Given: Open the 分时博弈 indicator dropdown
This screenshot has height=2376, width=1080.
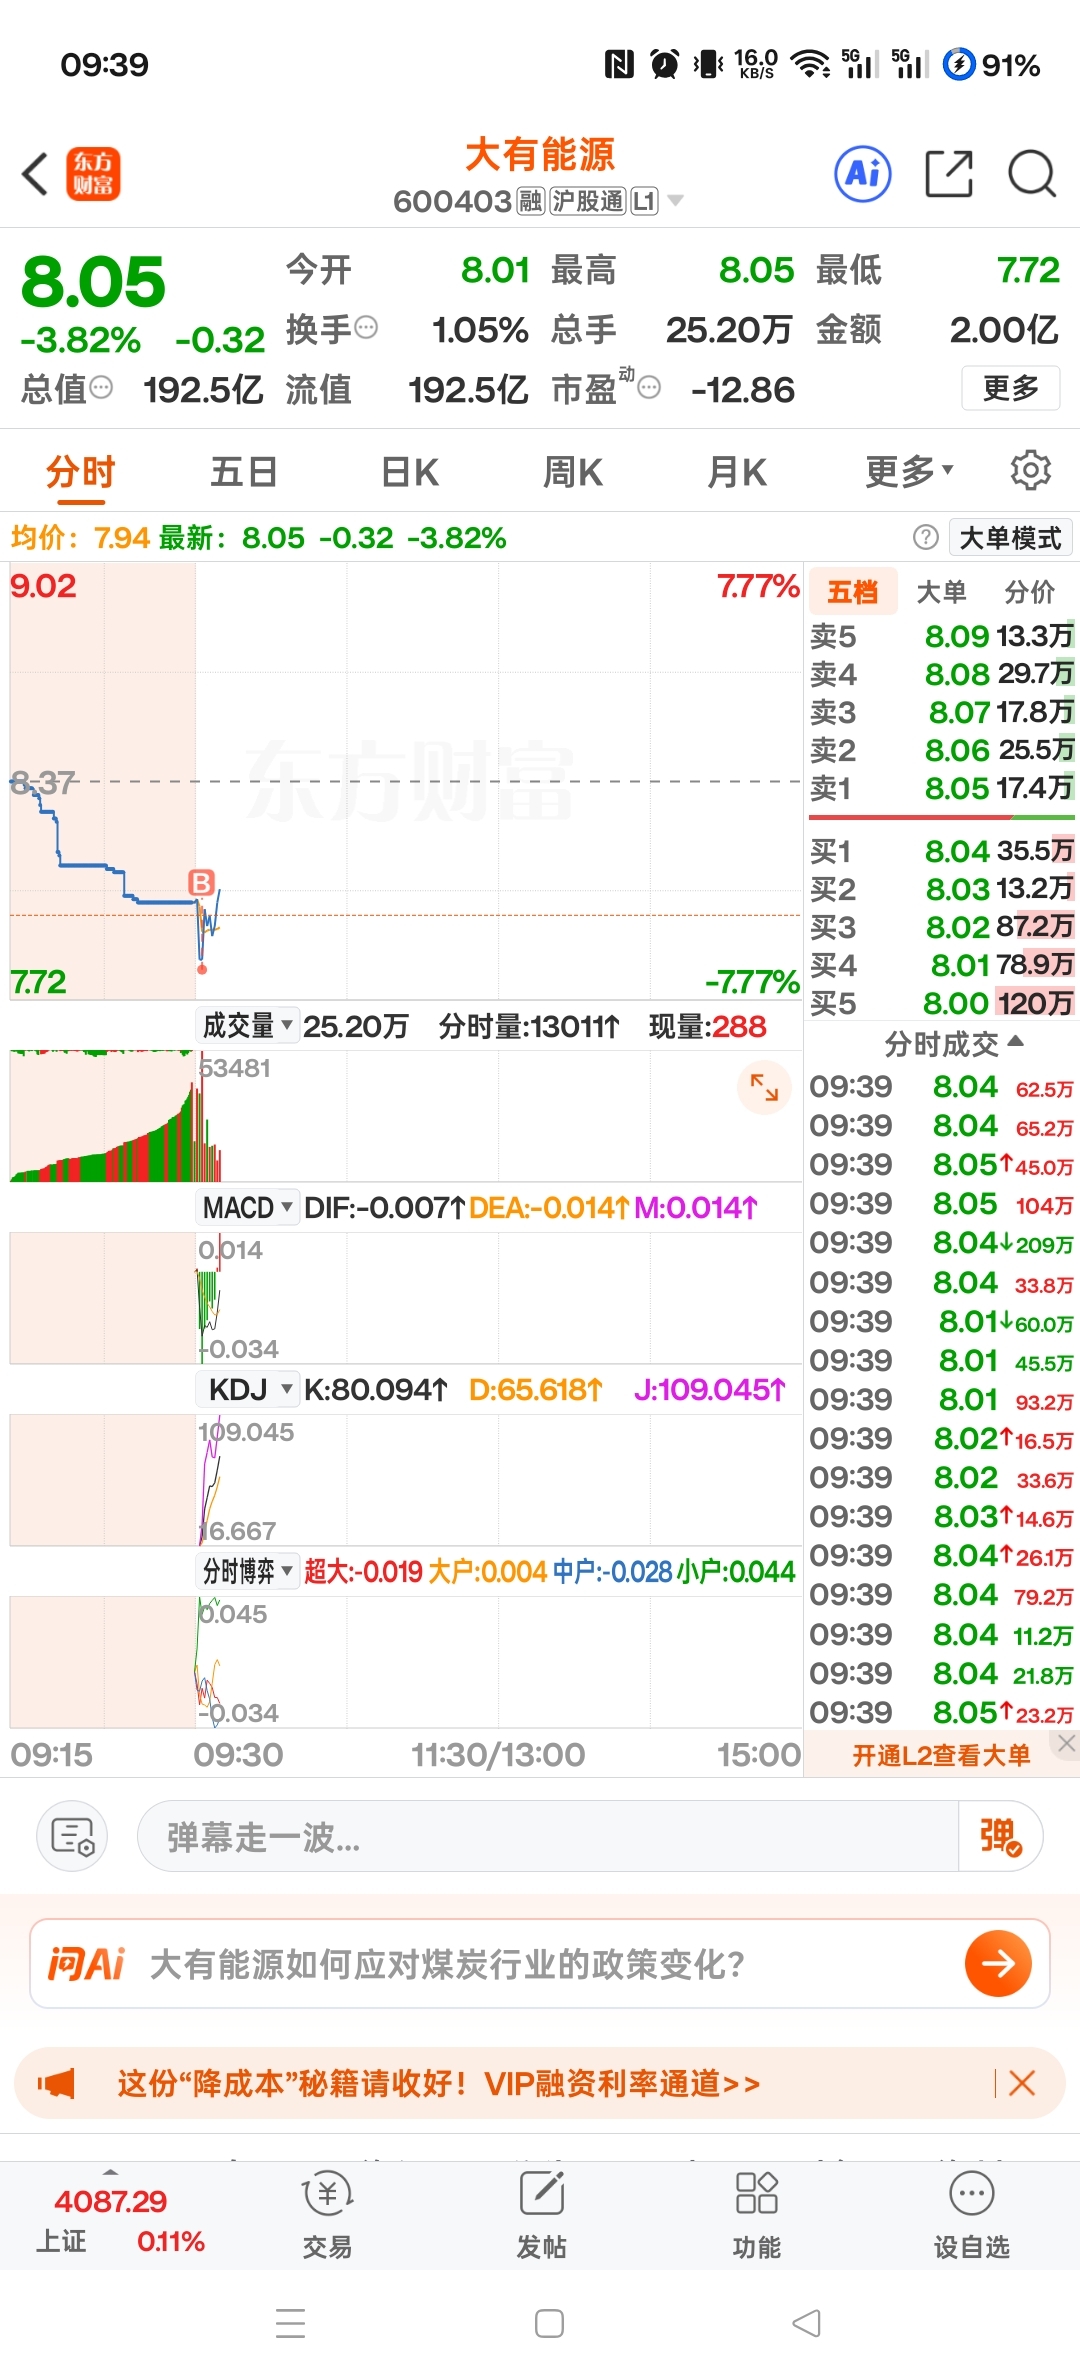Looking at the screenshot, I should 247,1571.
